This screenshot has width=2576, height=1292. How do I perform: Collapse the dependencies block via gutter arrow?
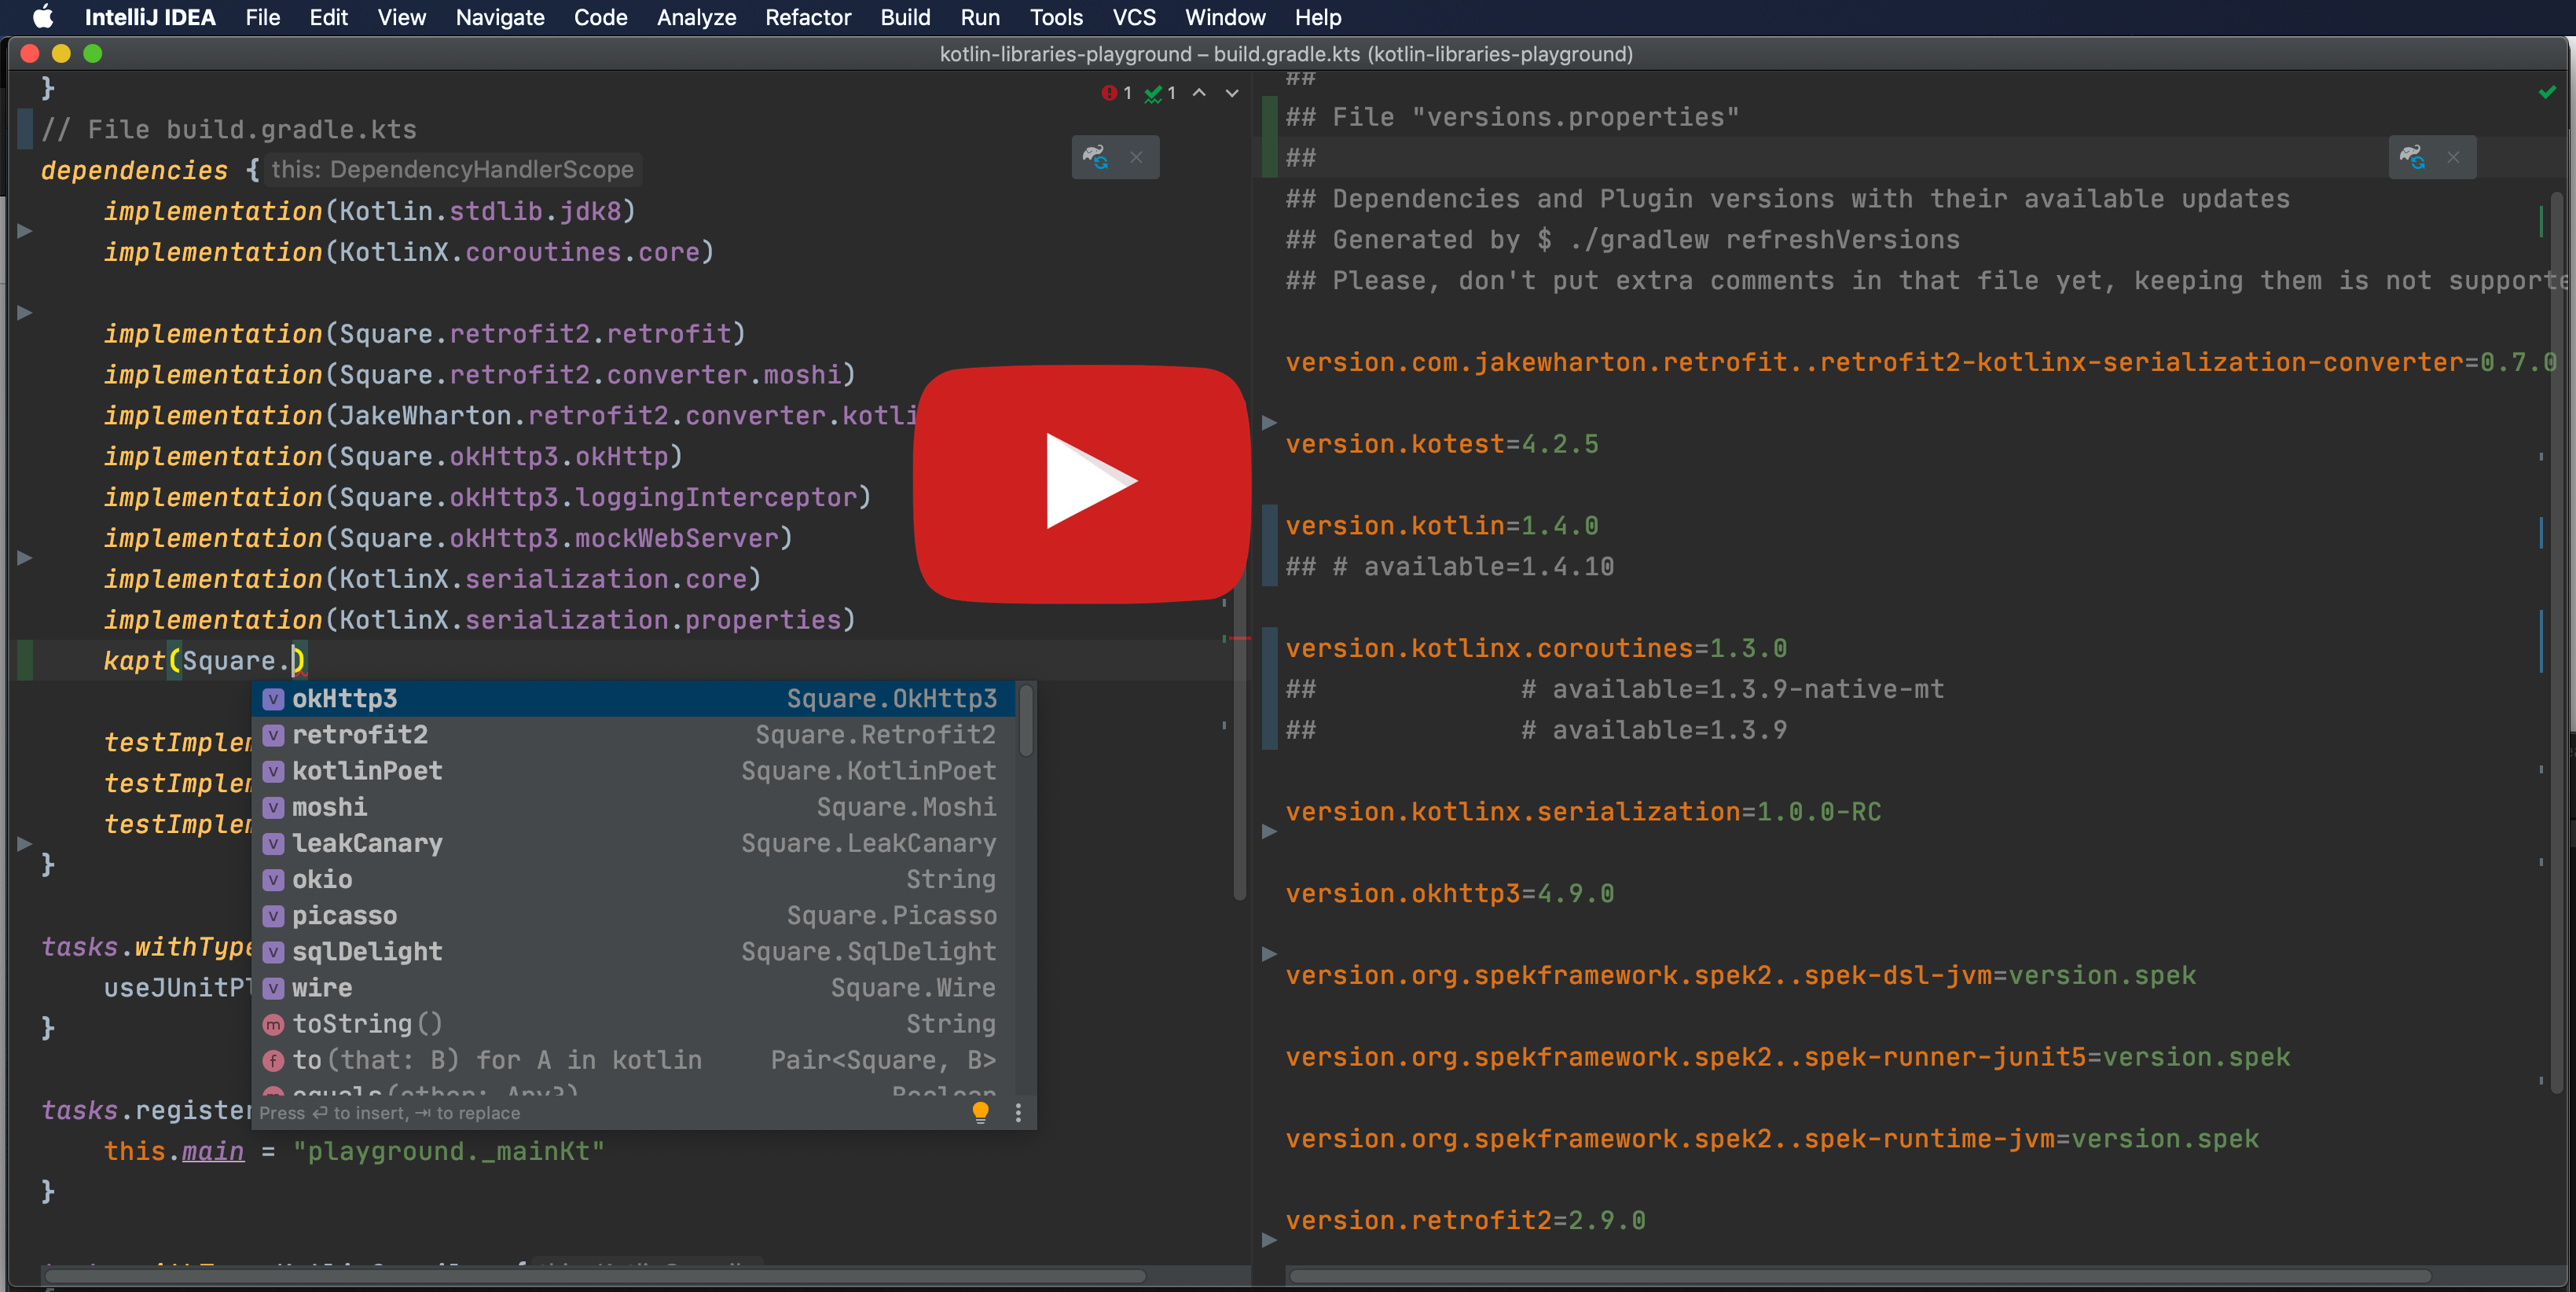24,227
